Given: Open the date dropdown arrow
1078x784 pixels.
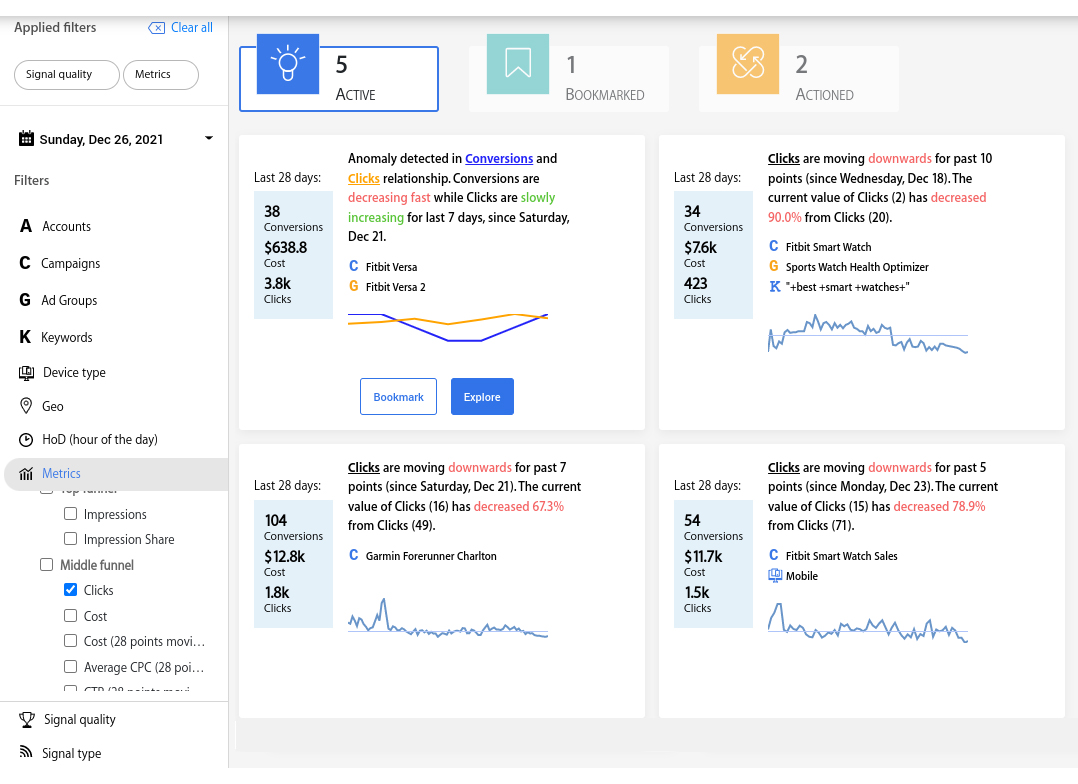Looking at the screenshot, I should [x=209, y=138].
